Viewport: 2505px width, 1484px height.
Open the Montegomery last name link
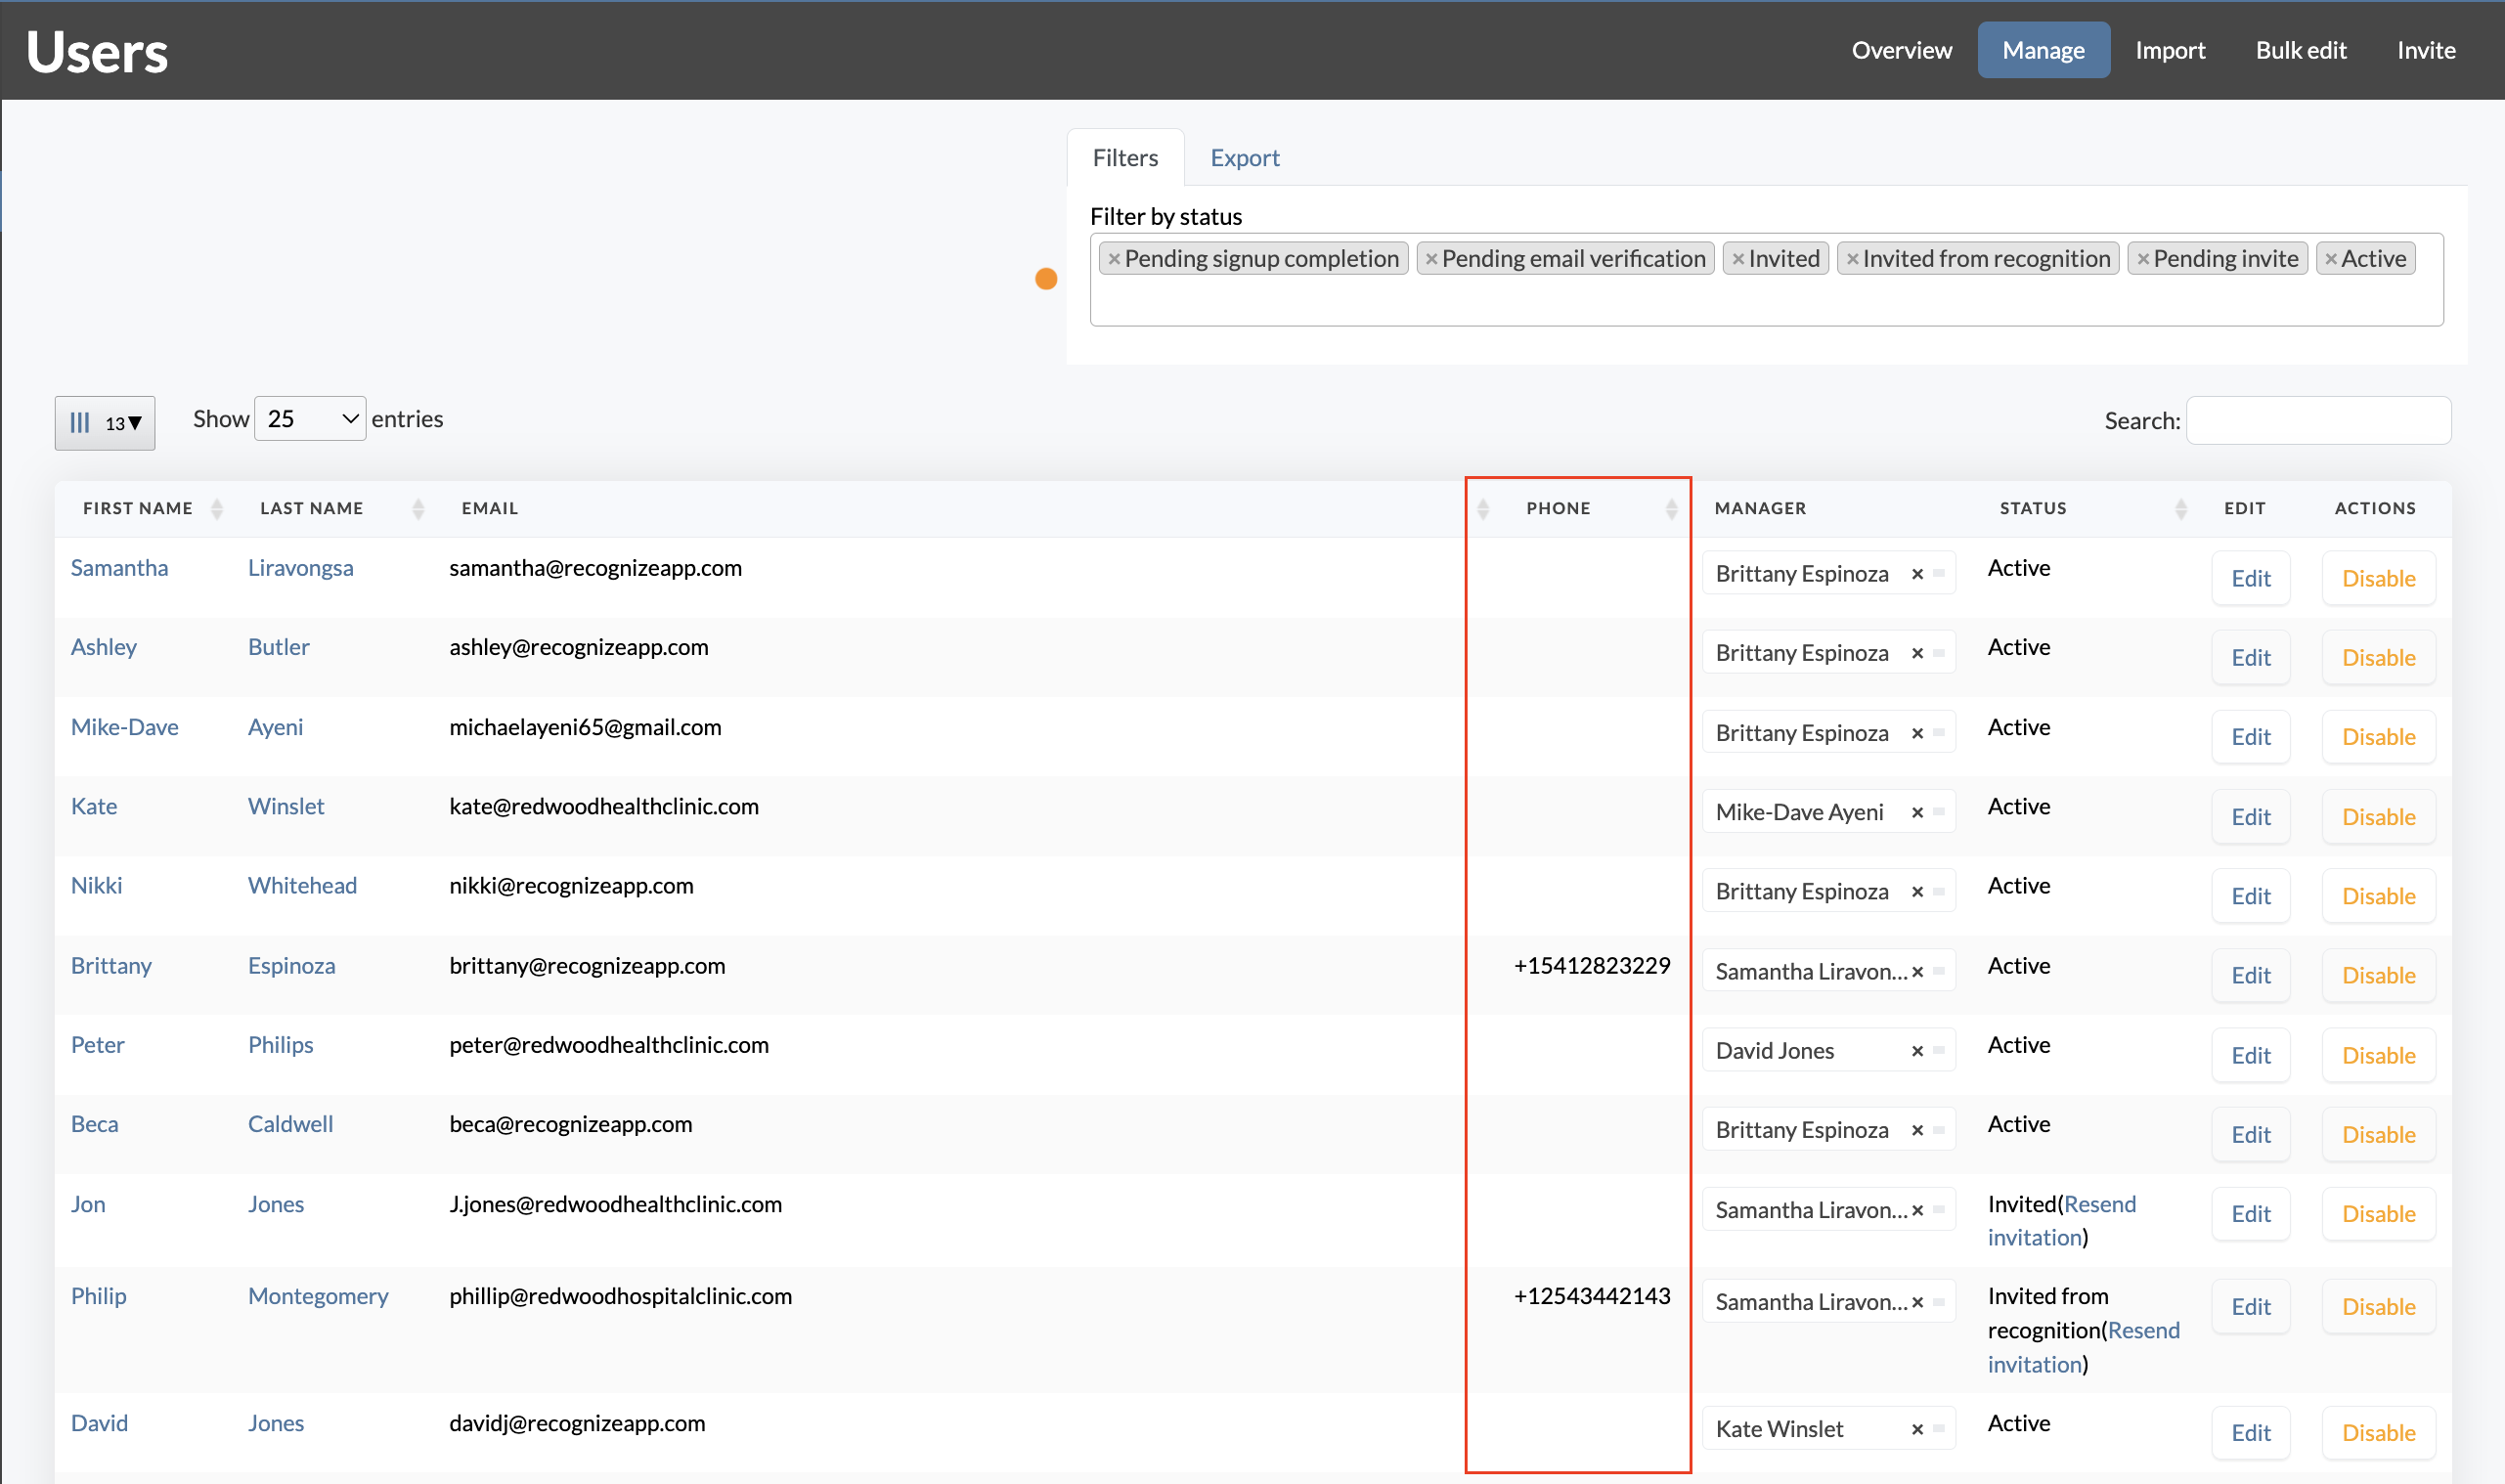pyautogui.click(x=318, y=1296)
